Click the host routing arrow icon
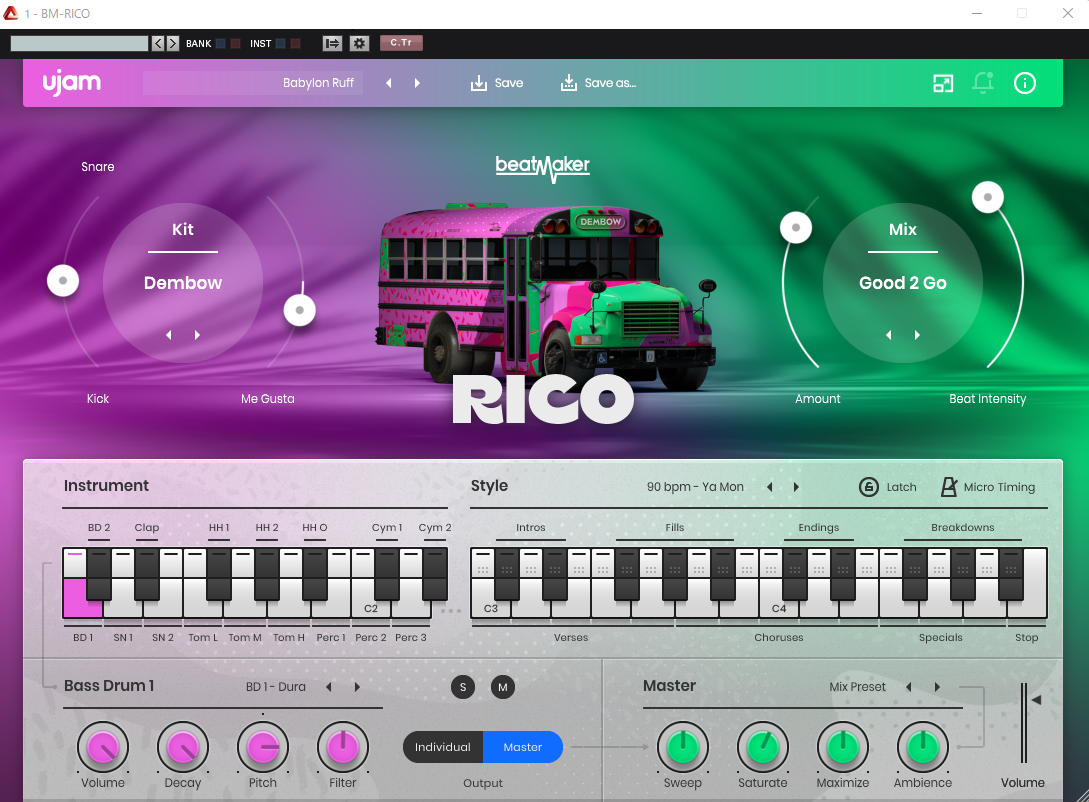This screenshot has height=802, width=1089. coord(333,43)
